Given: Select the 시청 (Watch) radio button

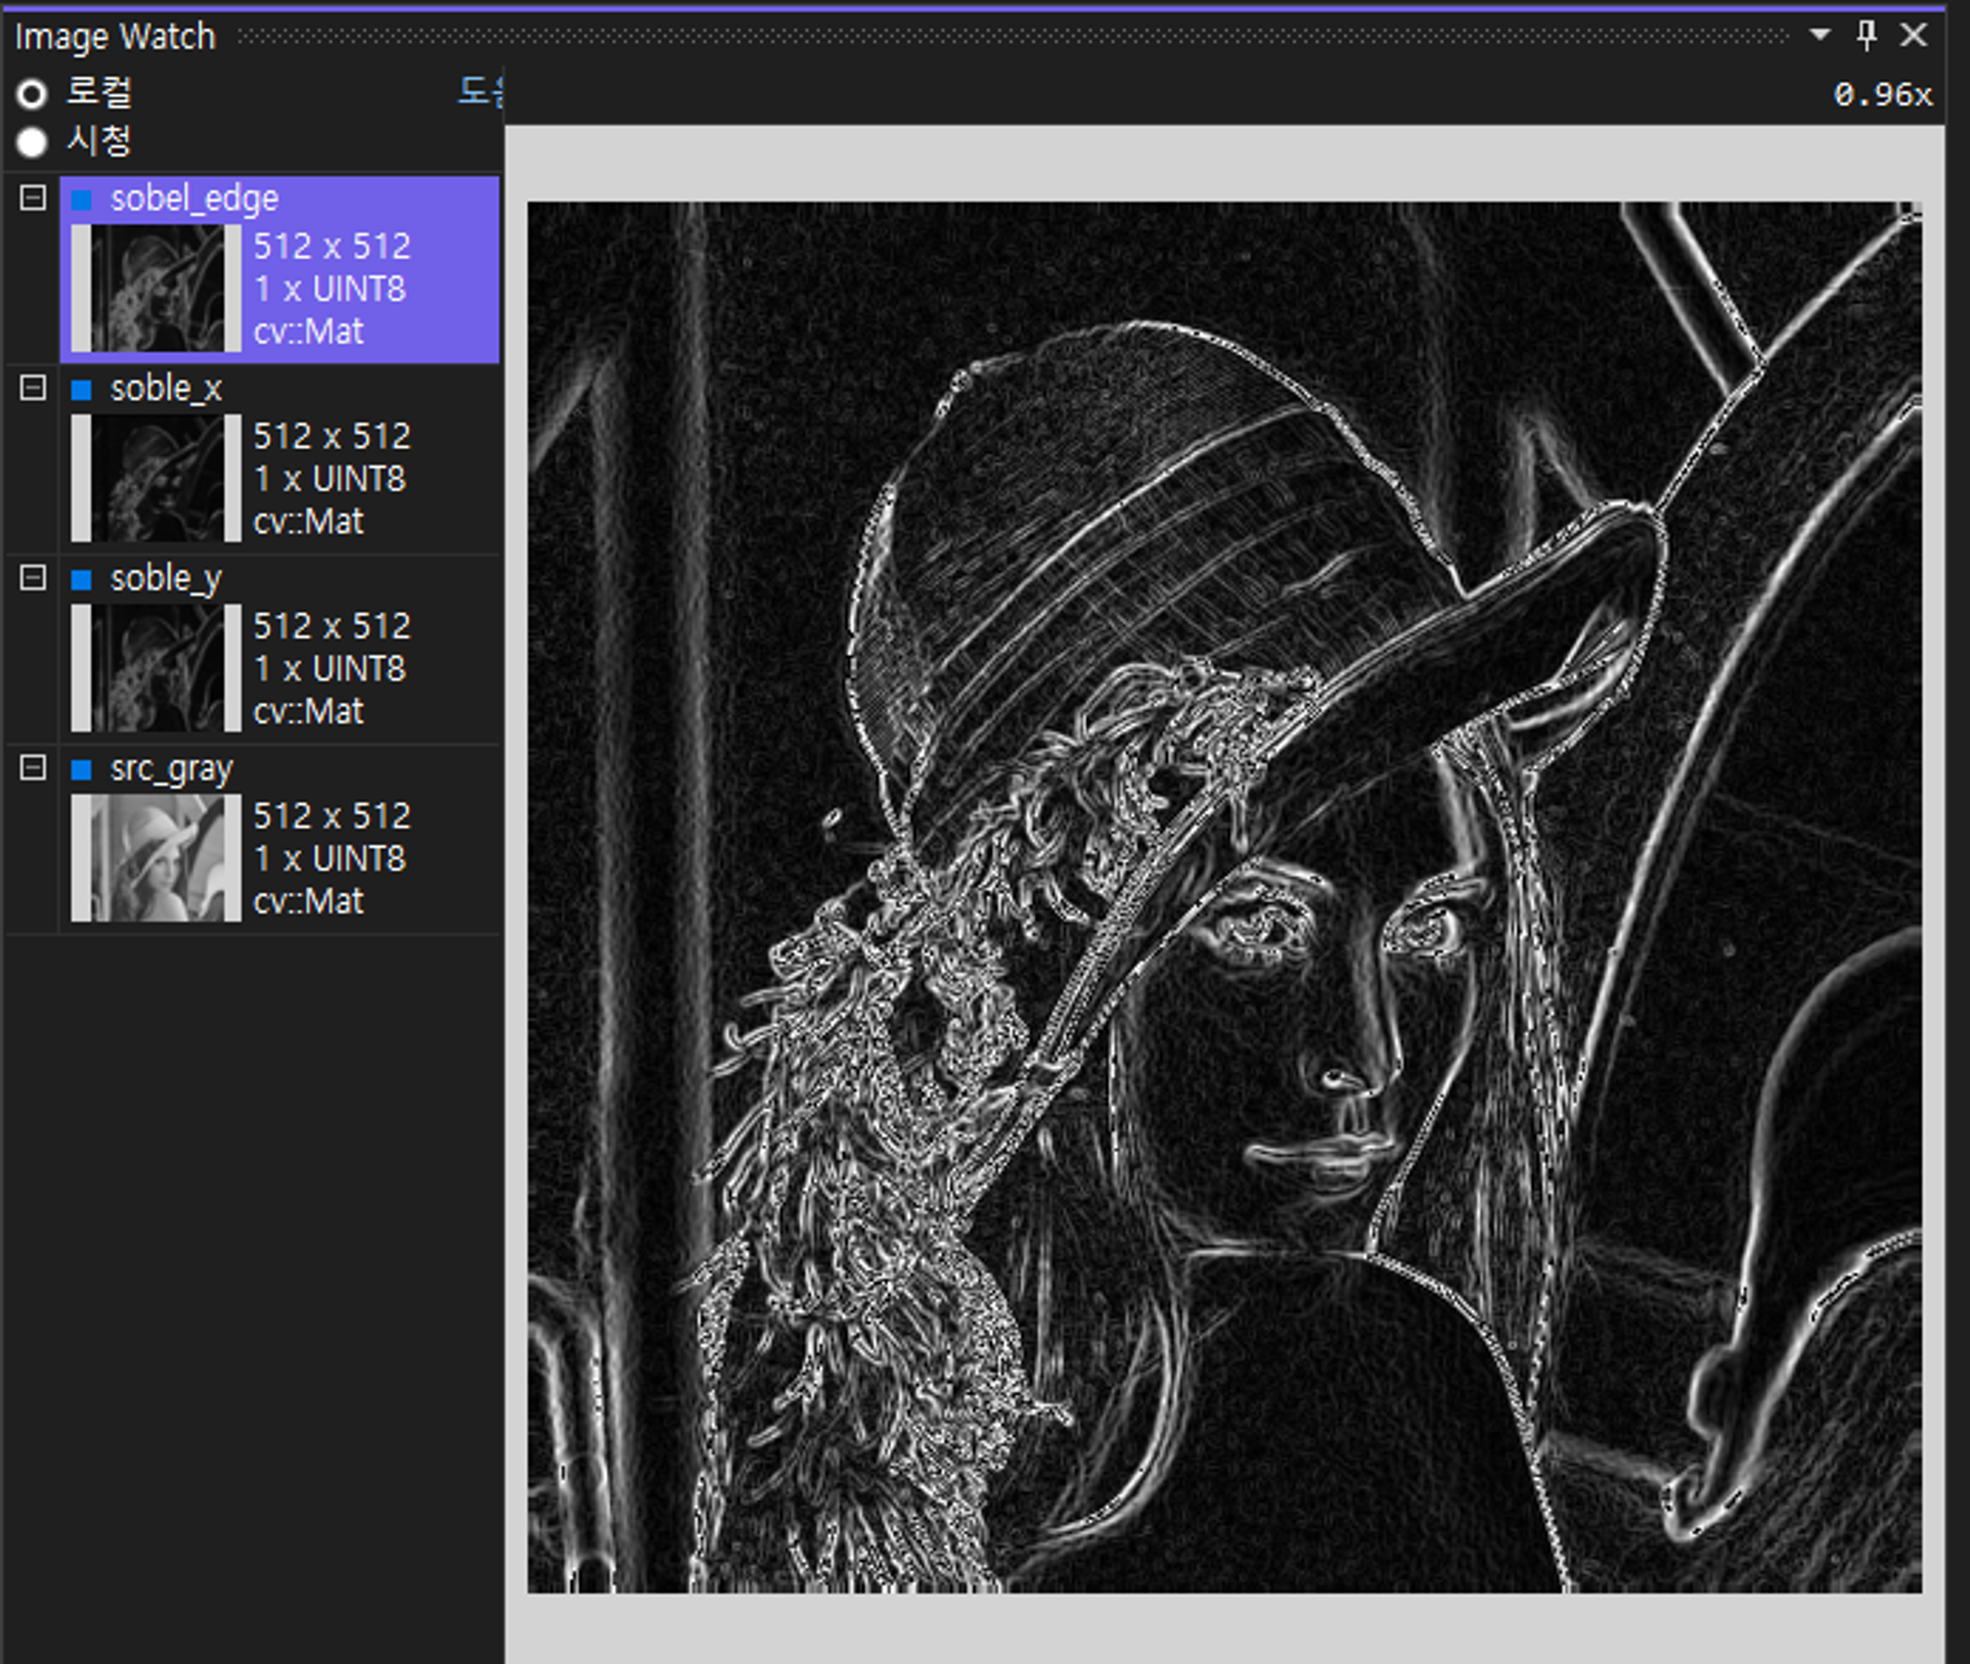Looking at the screenshot, I should point(32,142).
